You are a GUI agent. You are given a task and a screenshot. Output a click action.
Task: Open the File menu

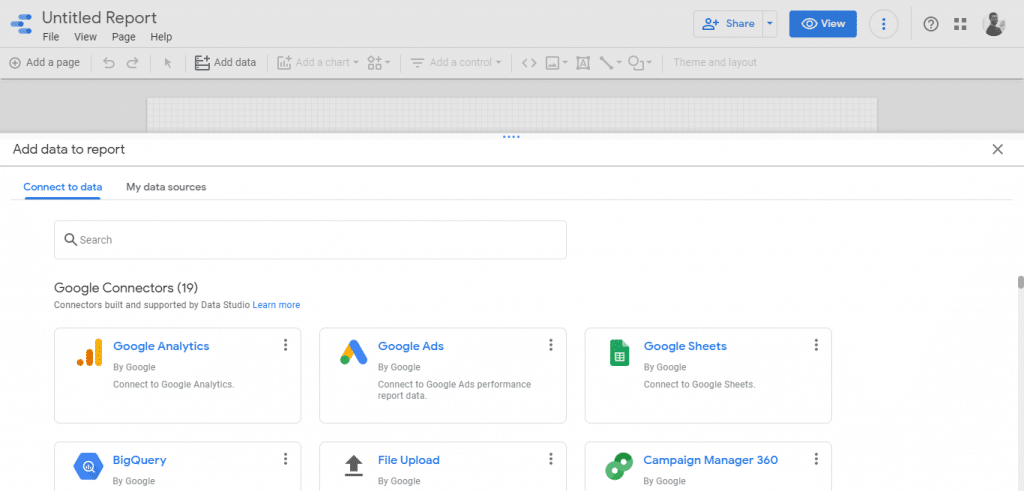point(51,37)
